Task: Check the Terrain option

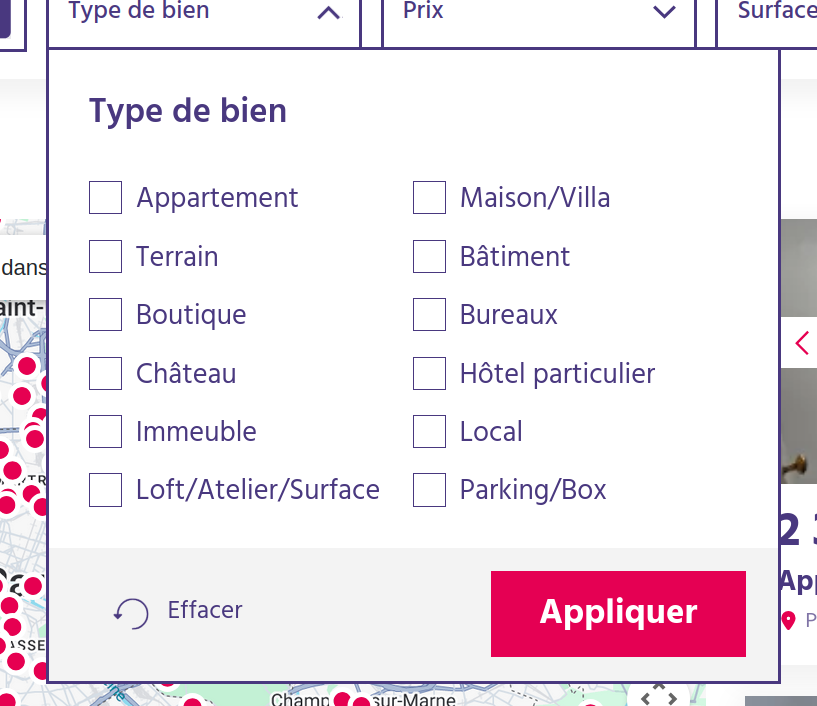Action: [x=105, y=257]
